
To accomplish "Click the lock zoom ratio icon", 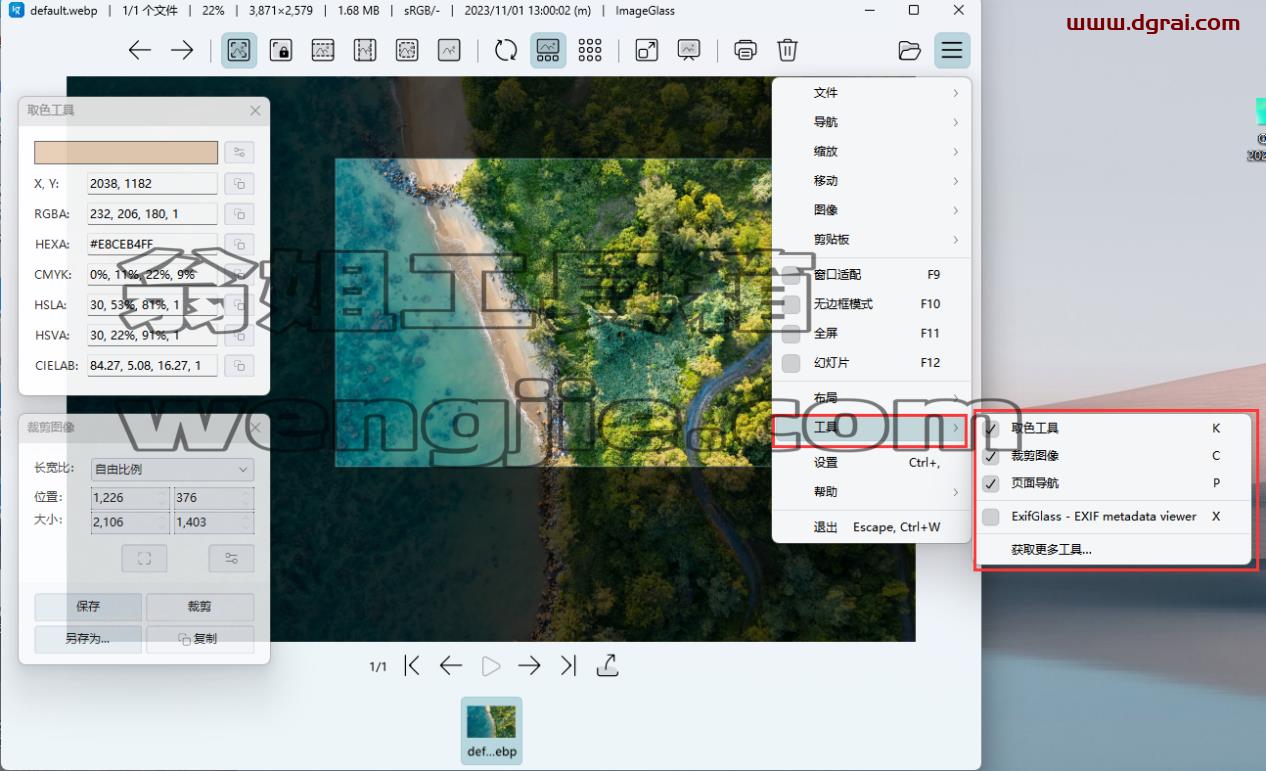I will [x=281, y=50].
